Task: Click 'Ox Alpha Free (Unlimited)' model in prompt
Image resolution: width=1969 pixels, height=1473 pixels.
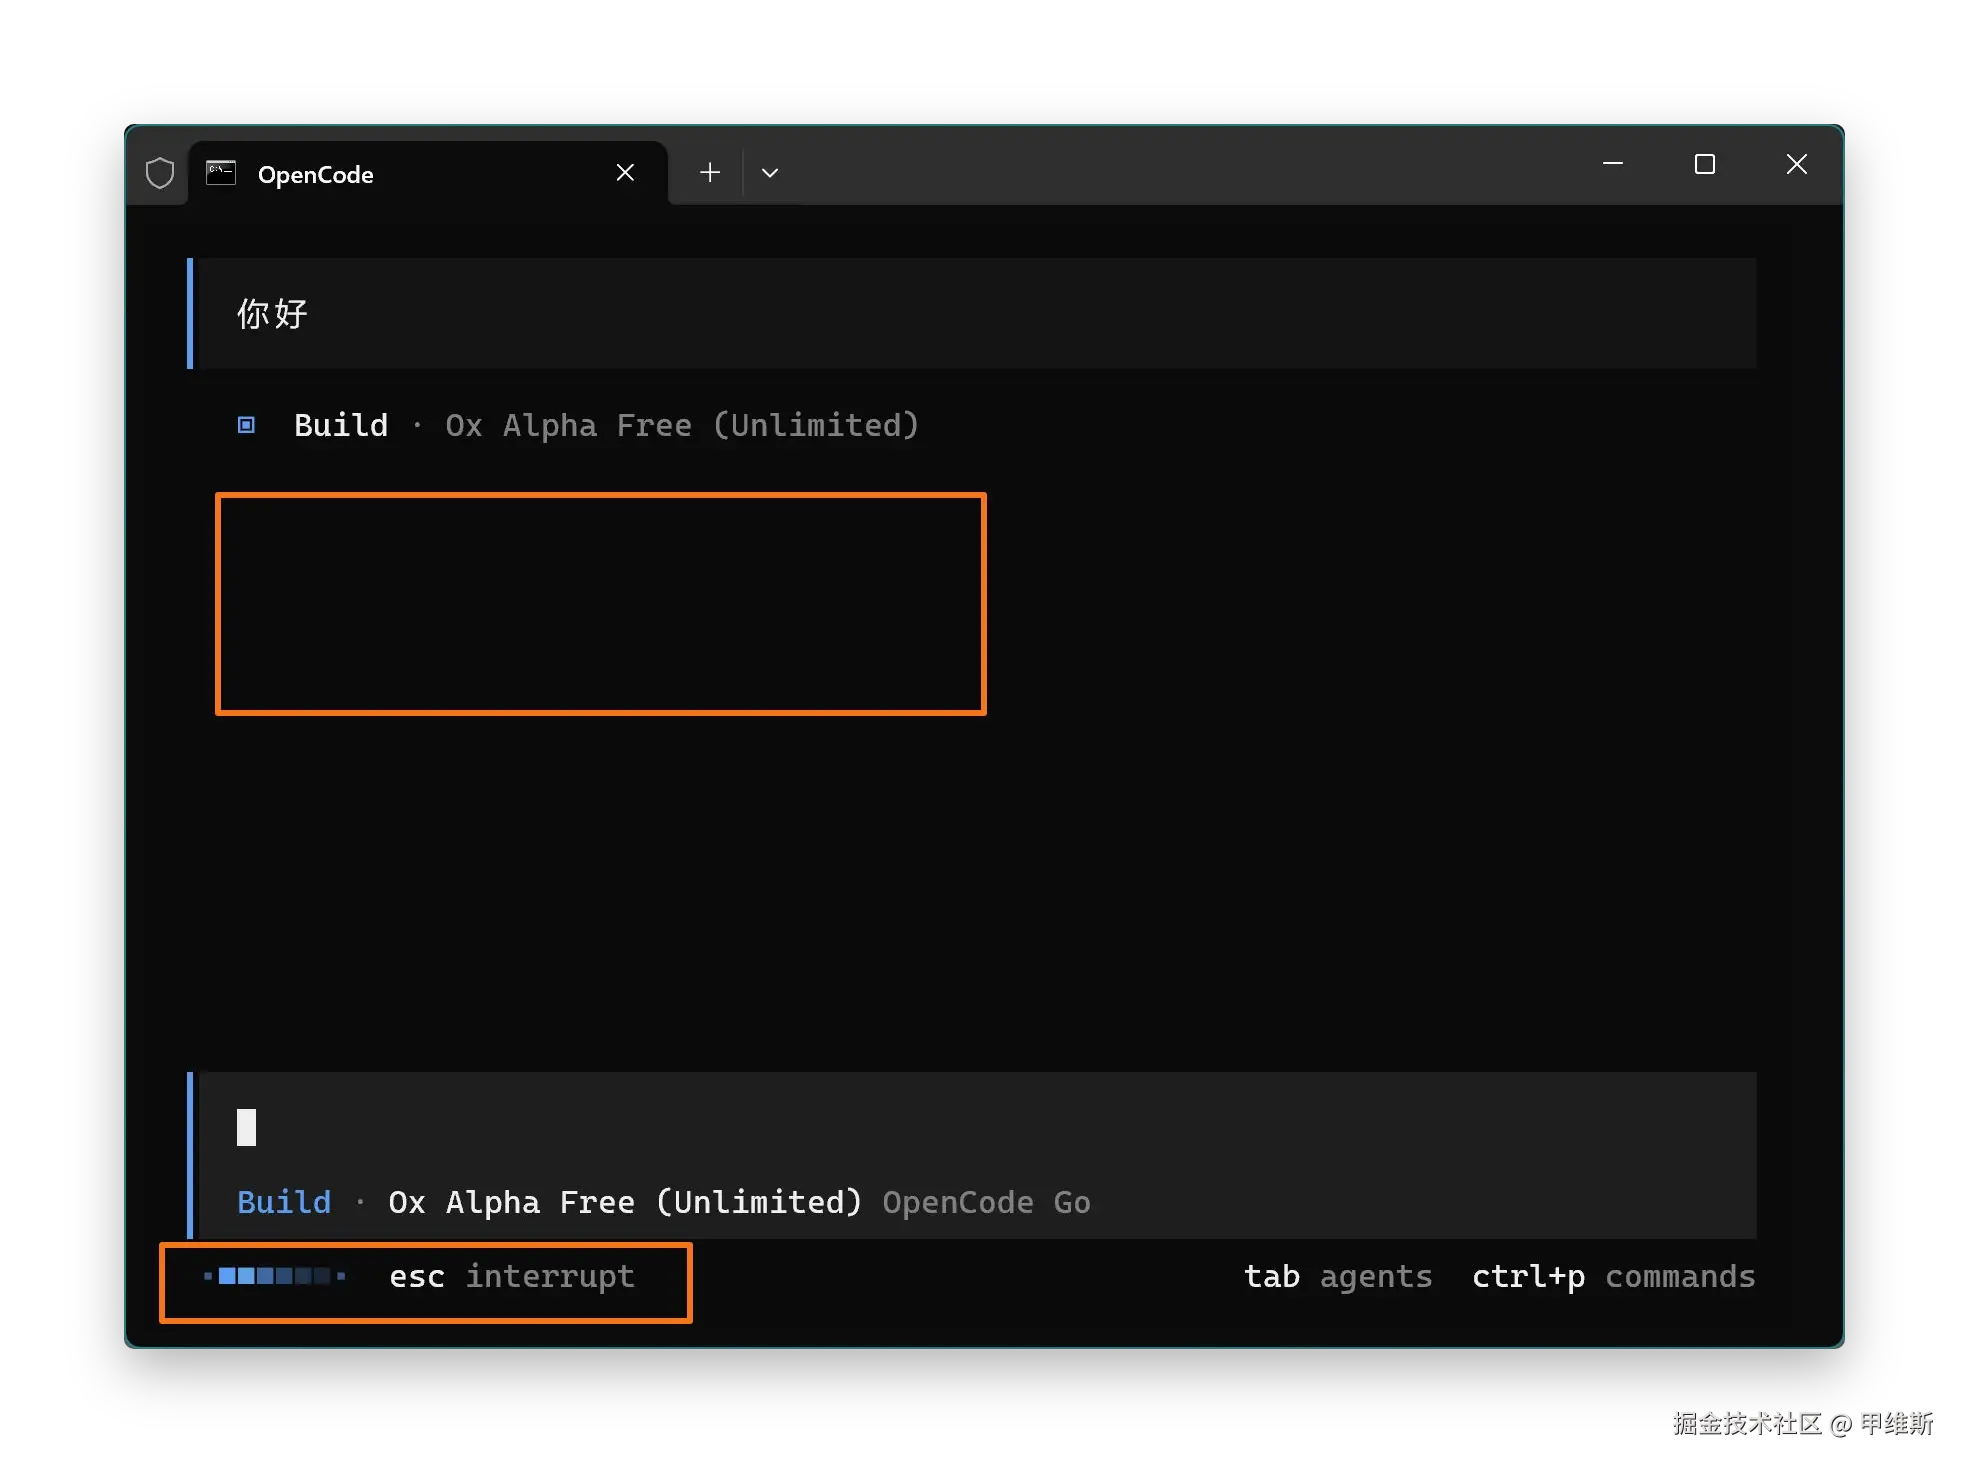Action: (625, 1202)
